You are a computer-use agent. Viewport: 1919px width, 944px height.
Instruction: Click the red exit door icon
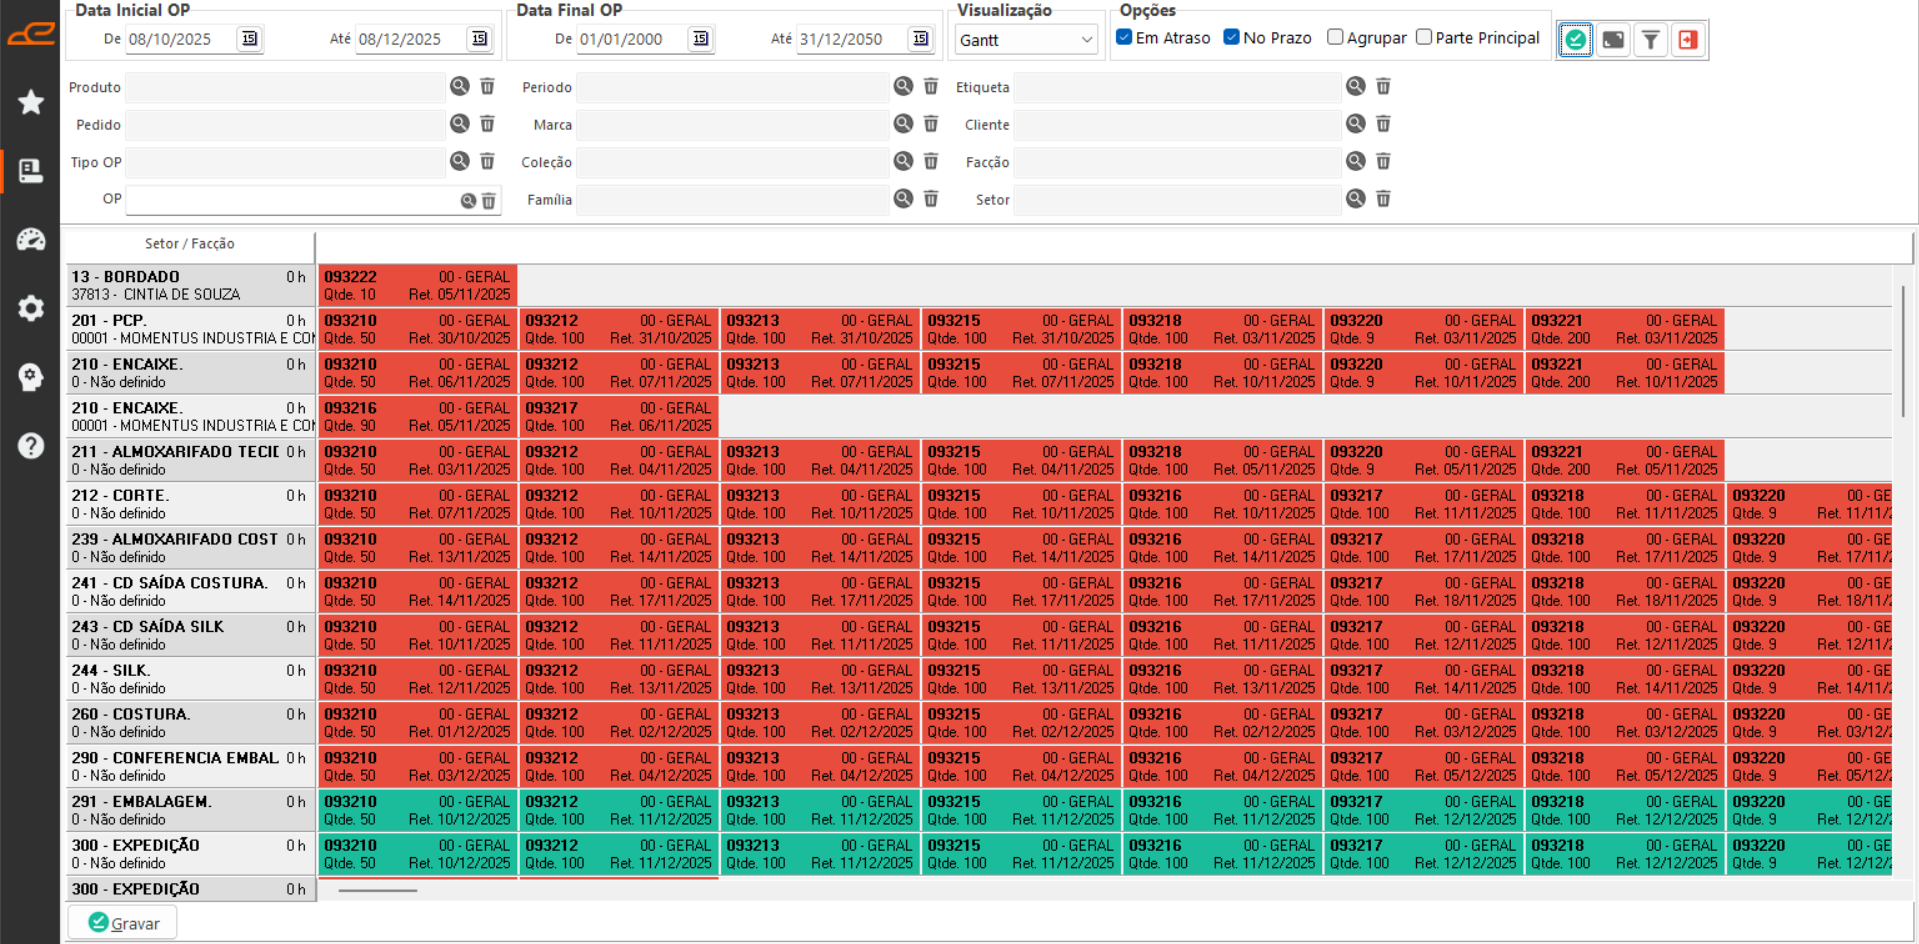pyautogui.click(x=1688, y=40)
